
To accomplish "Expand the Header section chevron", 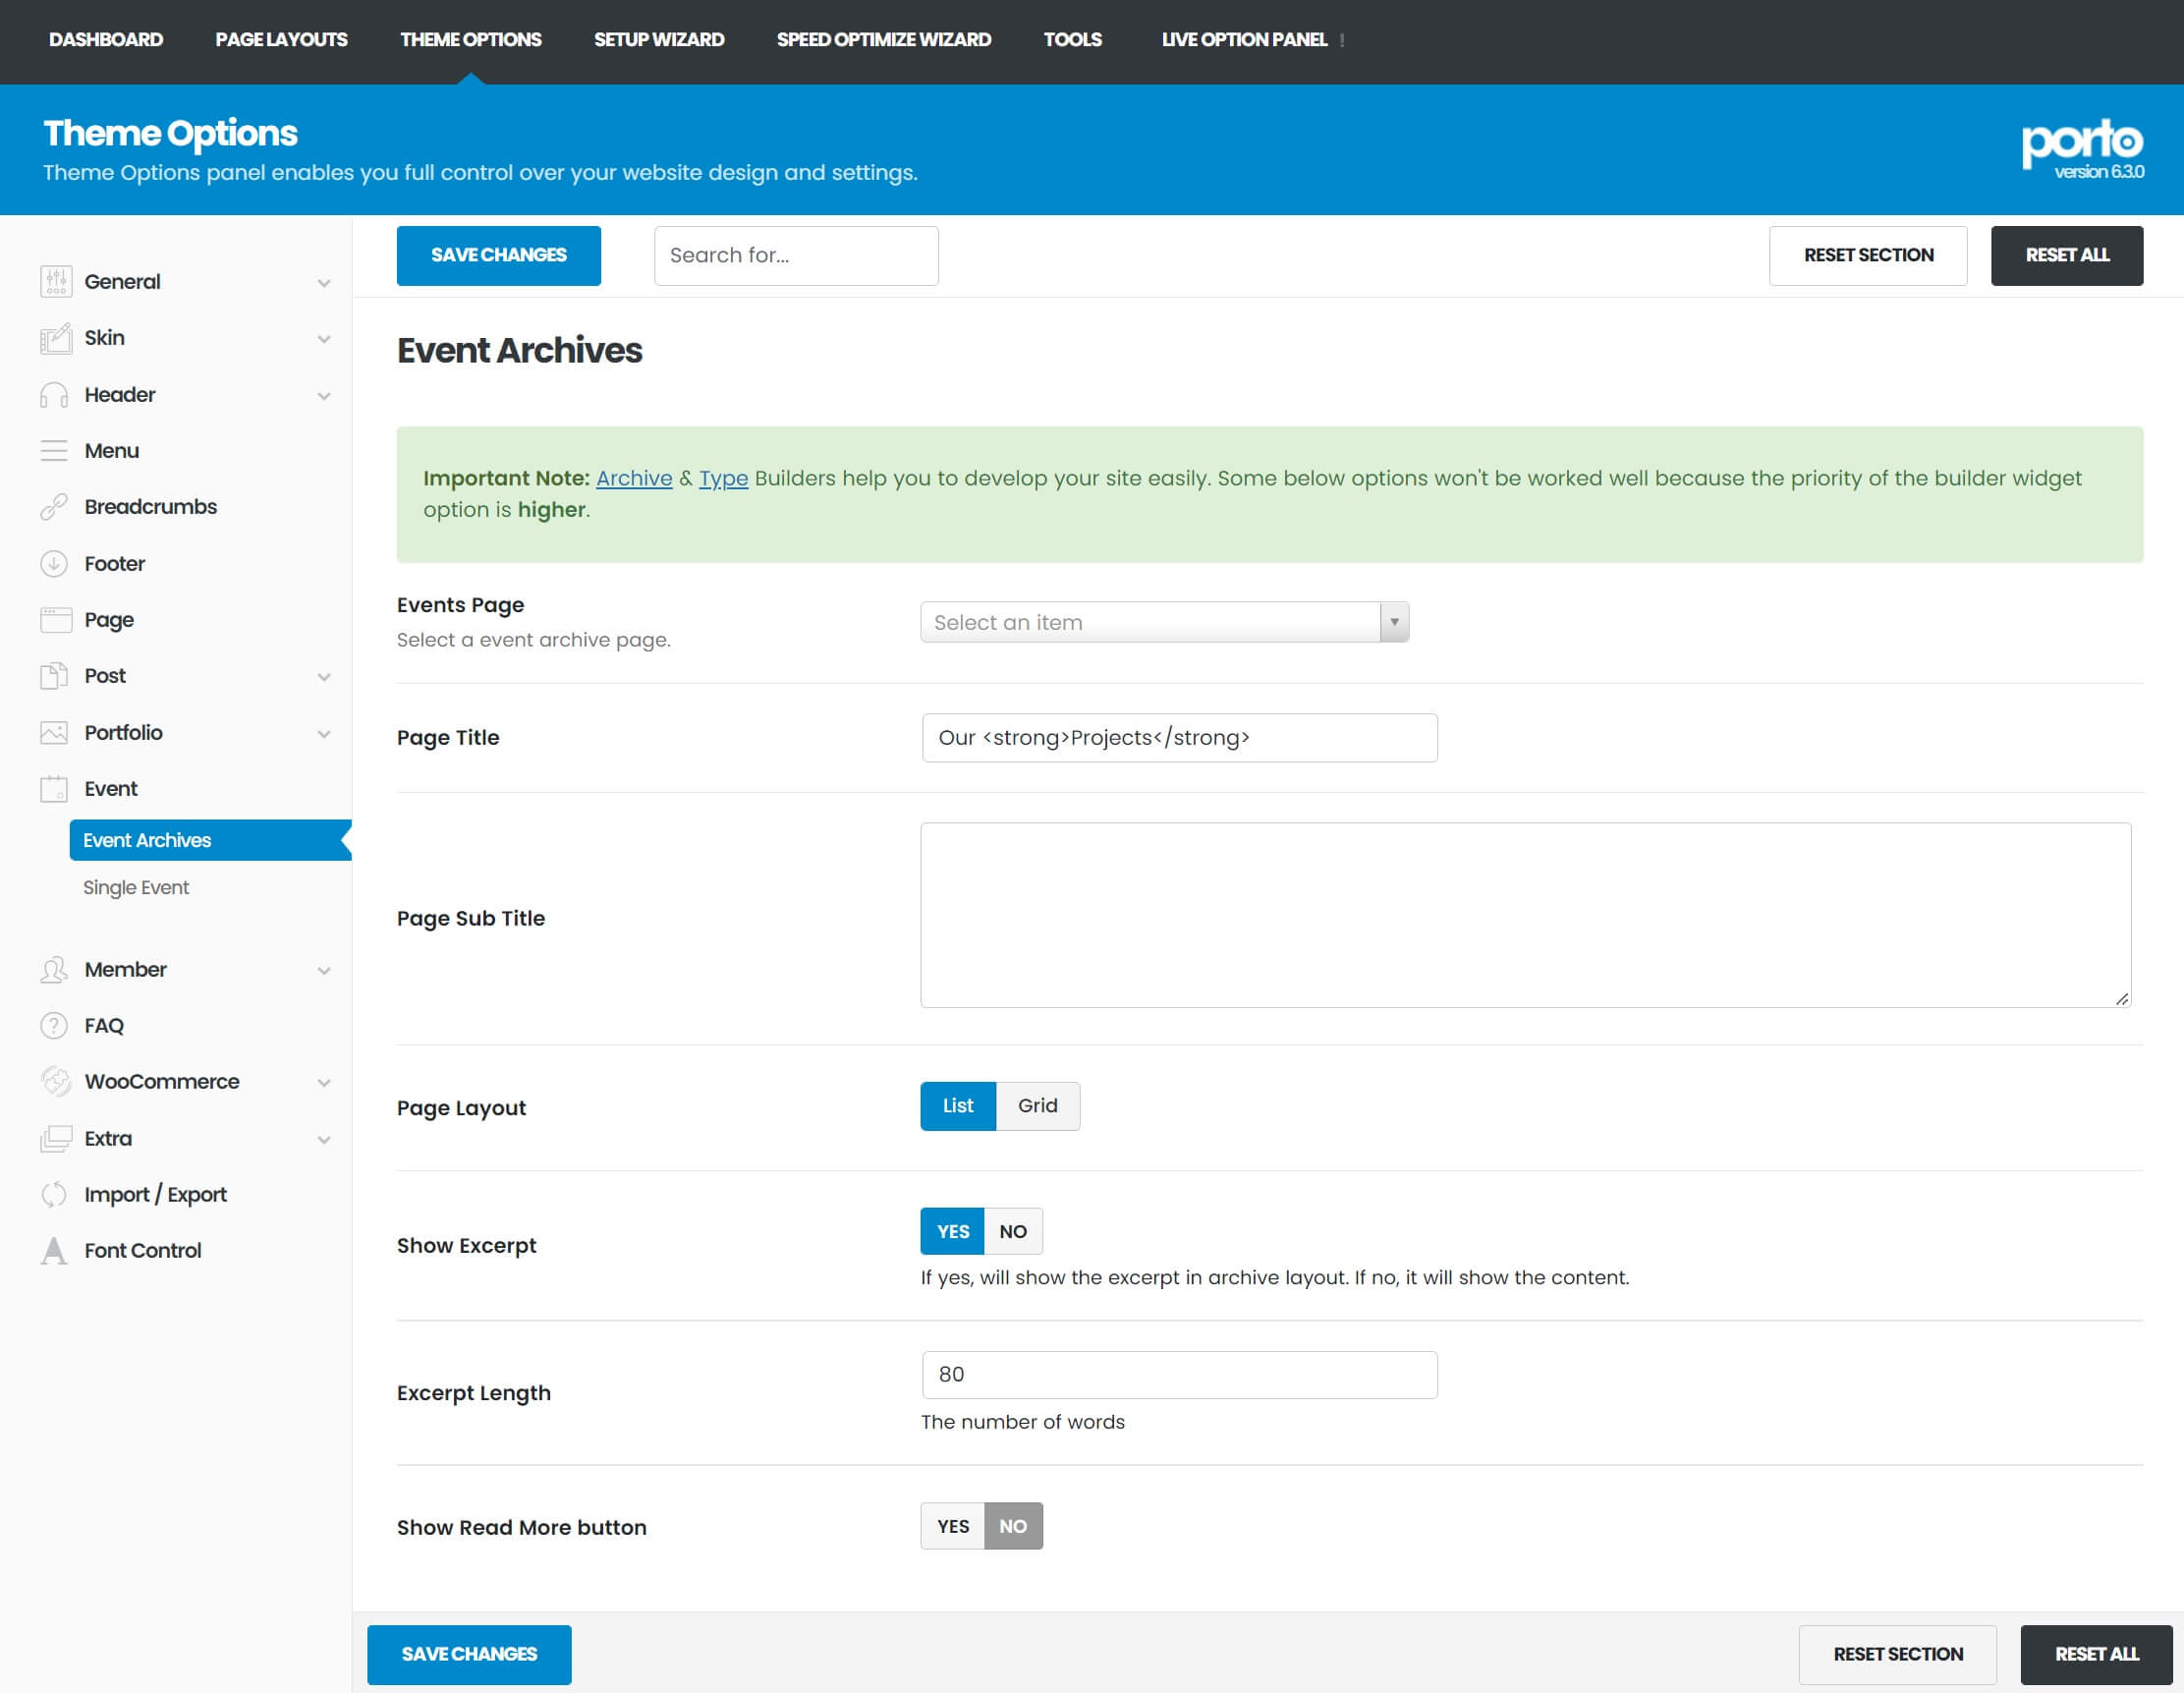I will pos(324,396).
